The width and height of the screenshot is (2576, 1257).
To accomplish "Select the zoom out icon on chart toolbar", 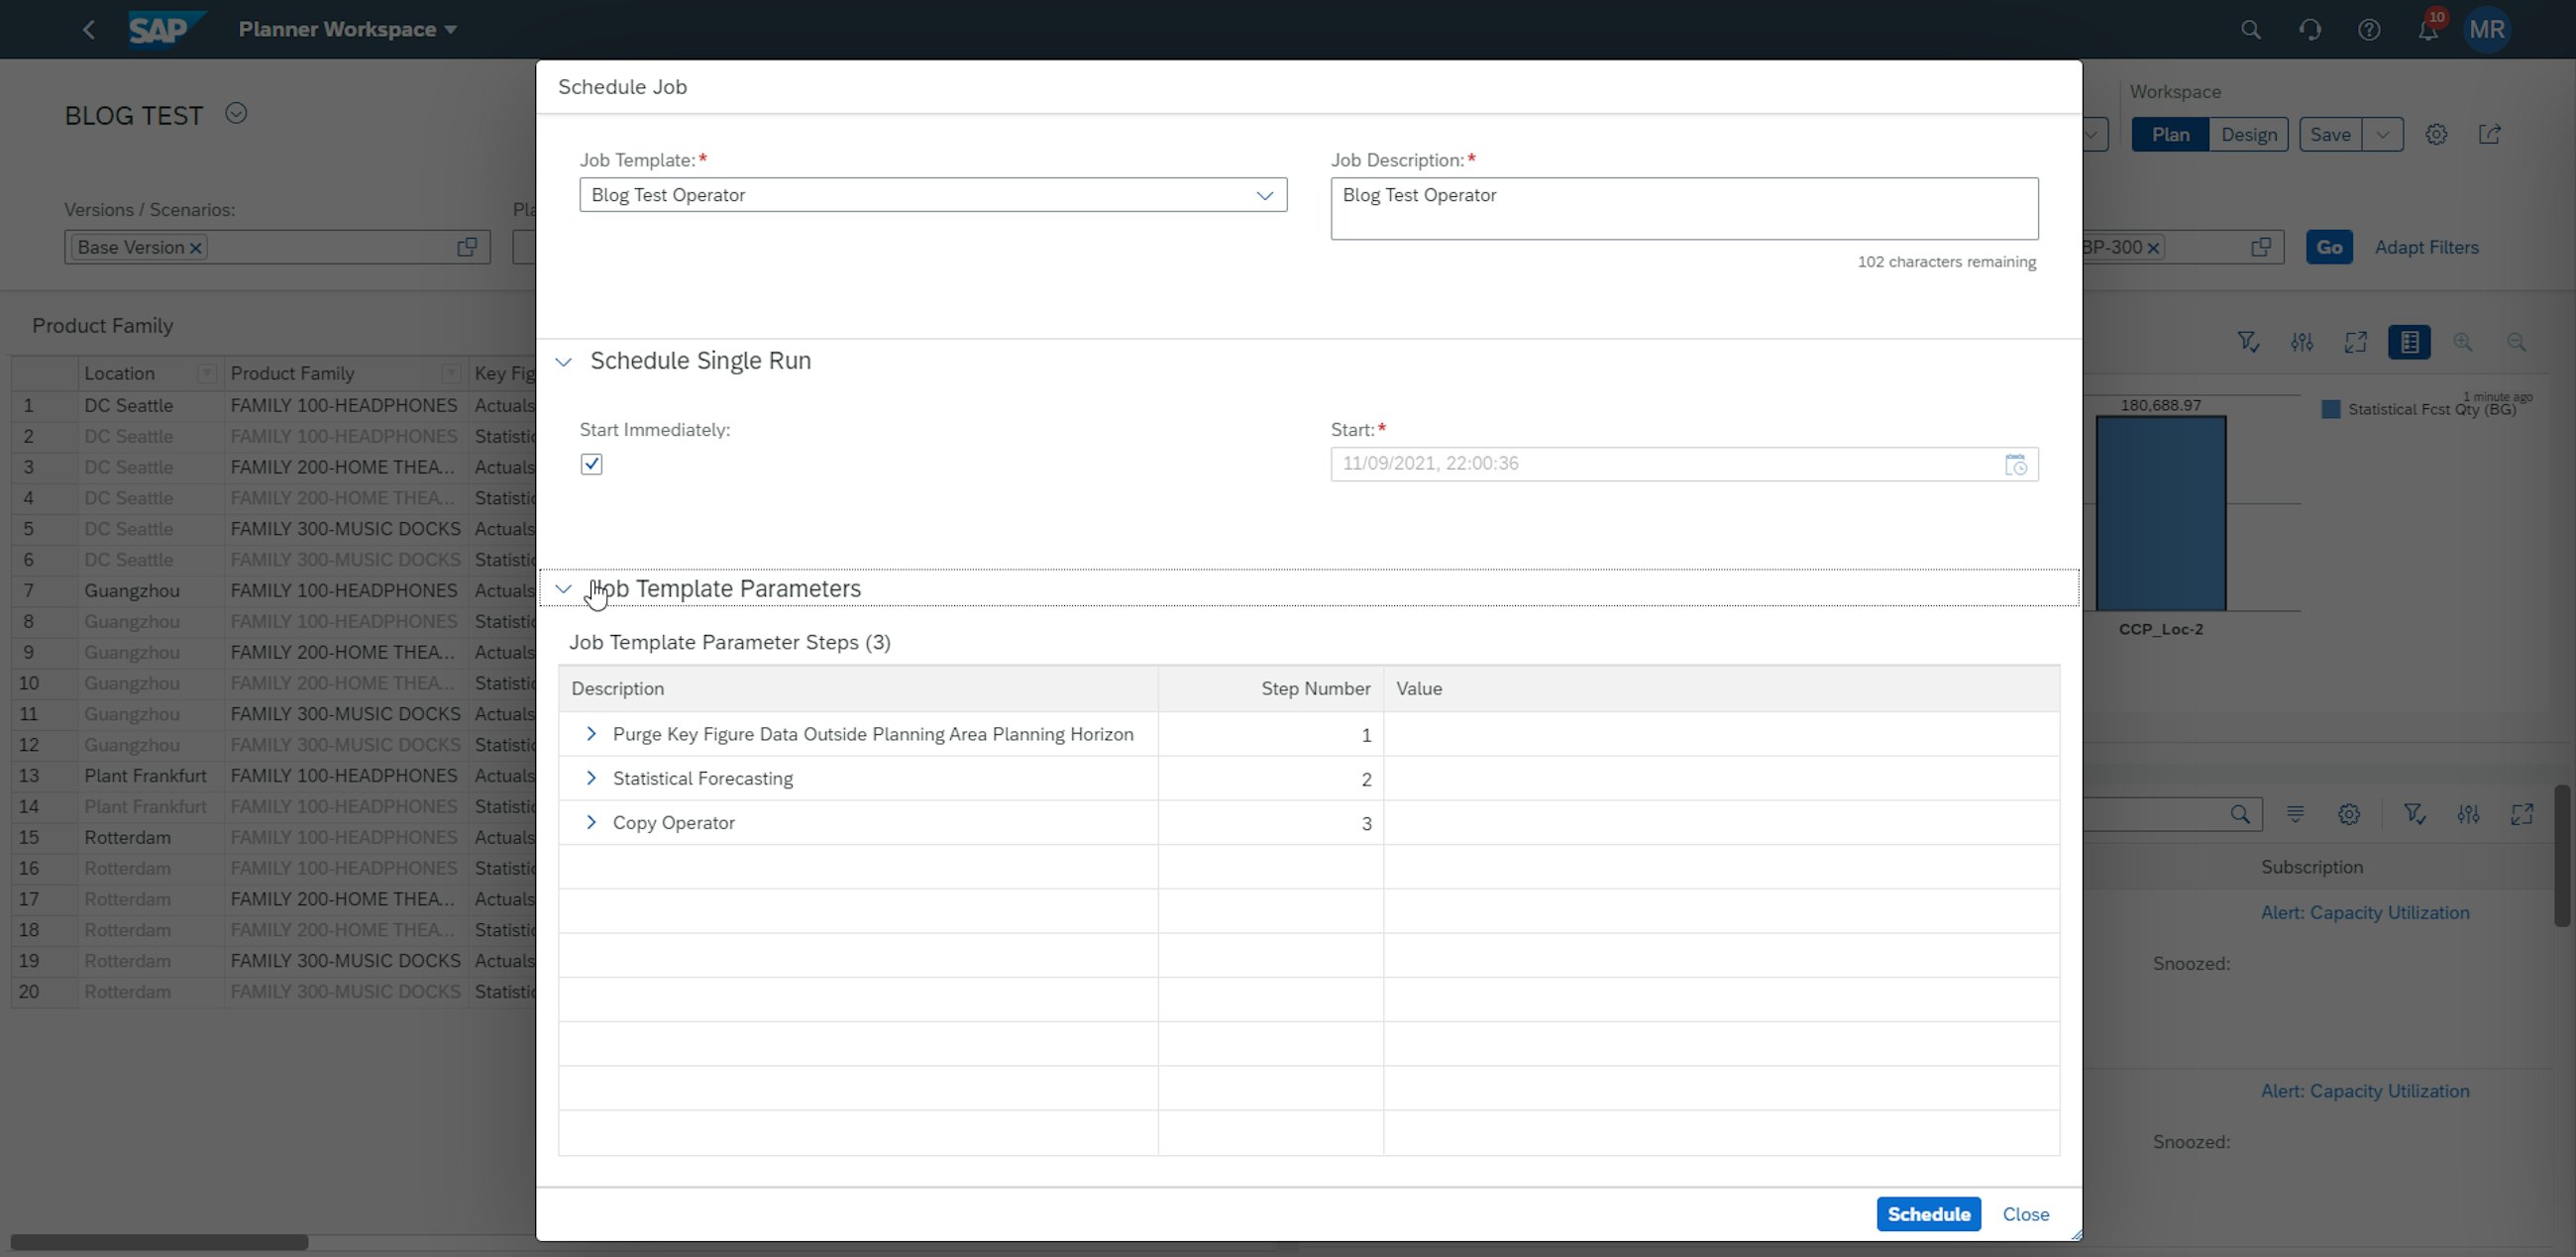I will click(2518, 342).
